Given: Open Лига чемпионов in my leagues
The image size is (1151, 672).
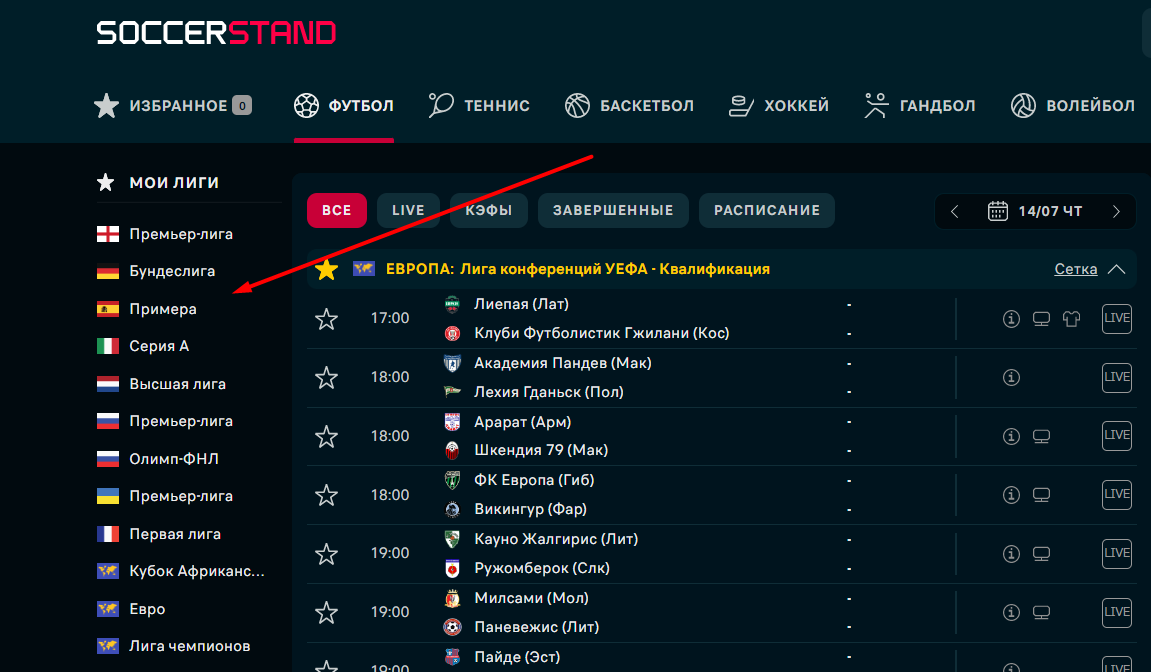Looking at the screenshot, I should pos(174,646).
